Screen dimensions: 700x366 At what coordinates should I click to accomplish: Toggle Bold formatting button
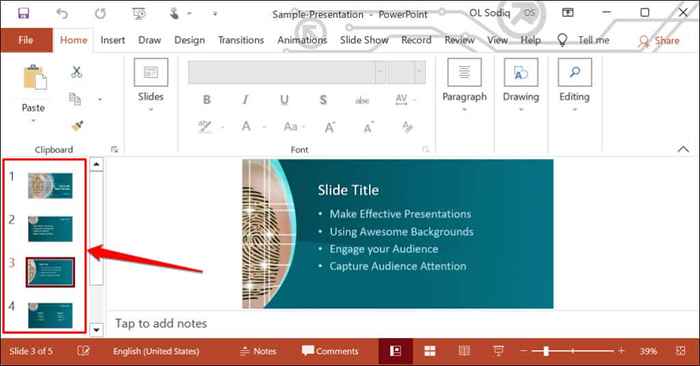click(x=207, y=100)
